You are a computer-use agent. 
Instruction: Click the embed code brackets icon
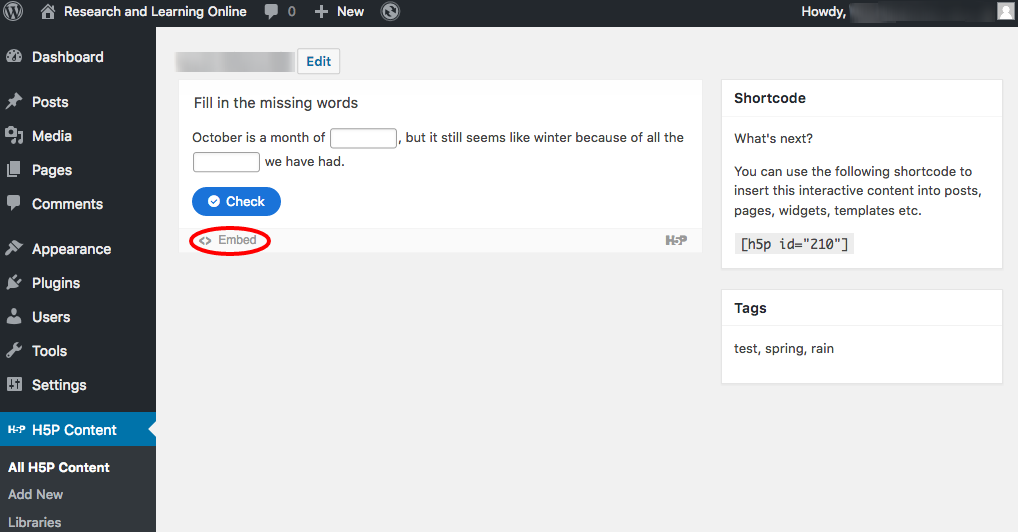click(205, 240)
